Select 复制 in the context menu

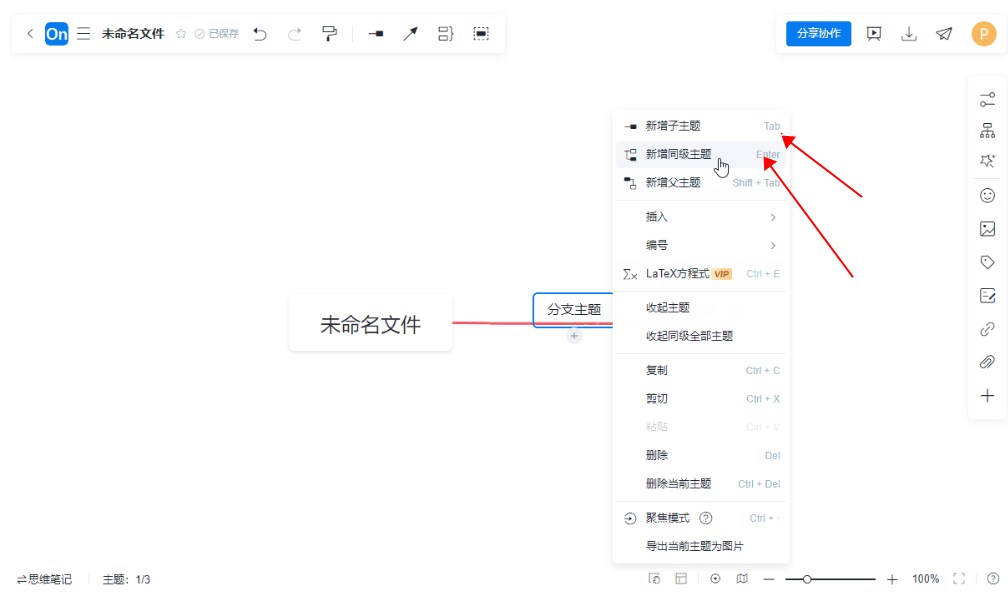(x=657, y=370)
